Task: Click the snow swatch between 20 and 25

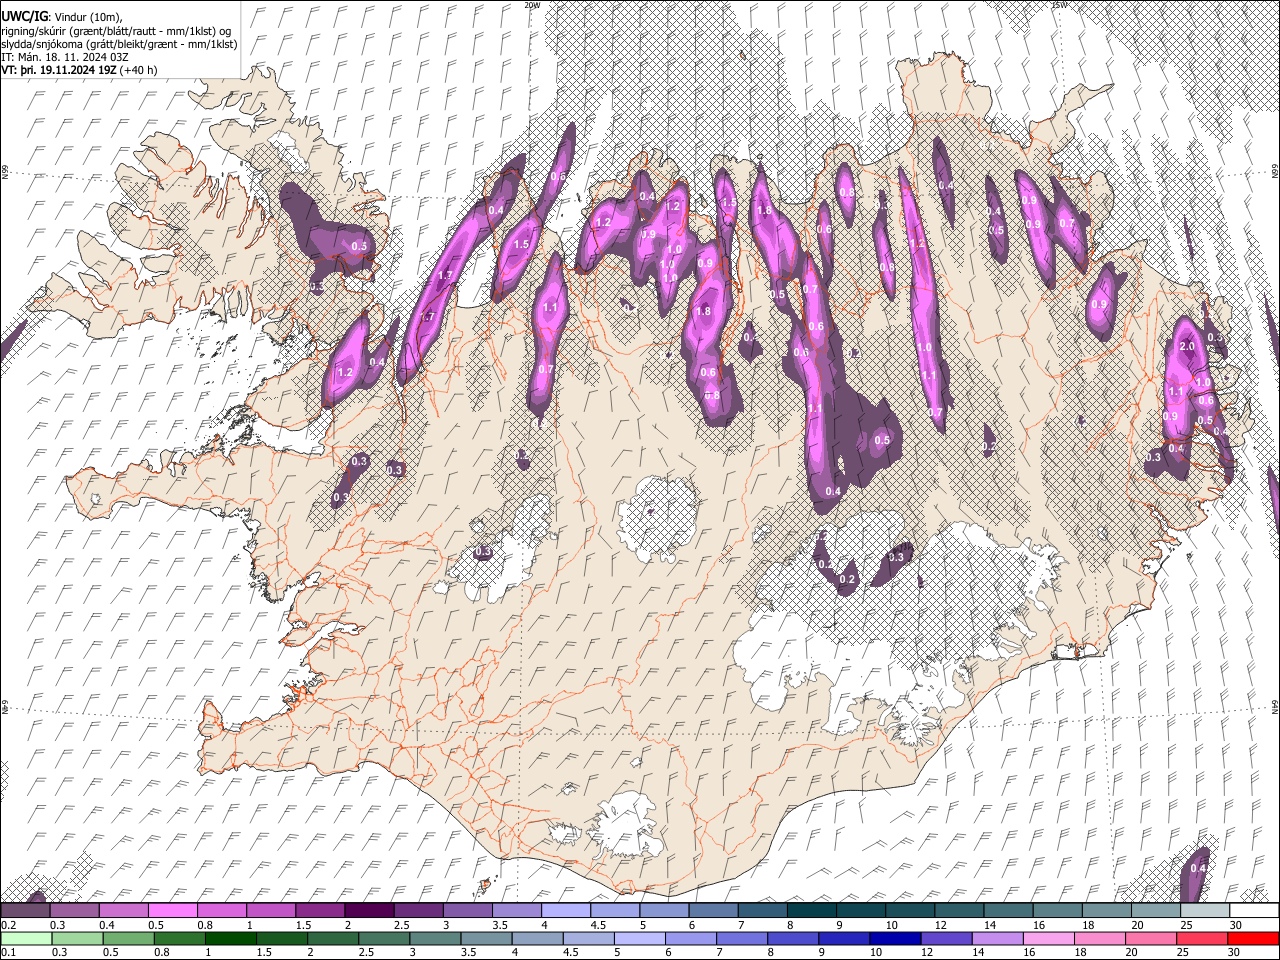Action: pyautogui.click(x=1156, y=910)
